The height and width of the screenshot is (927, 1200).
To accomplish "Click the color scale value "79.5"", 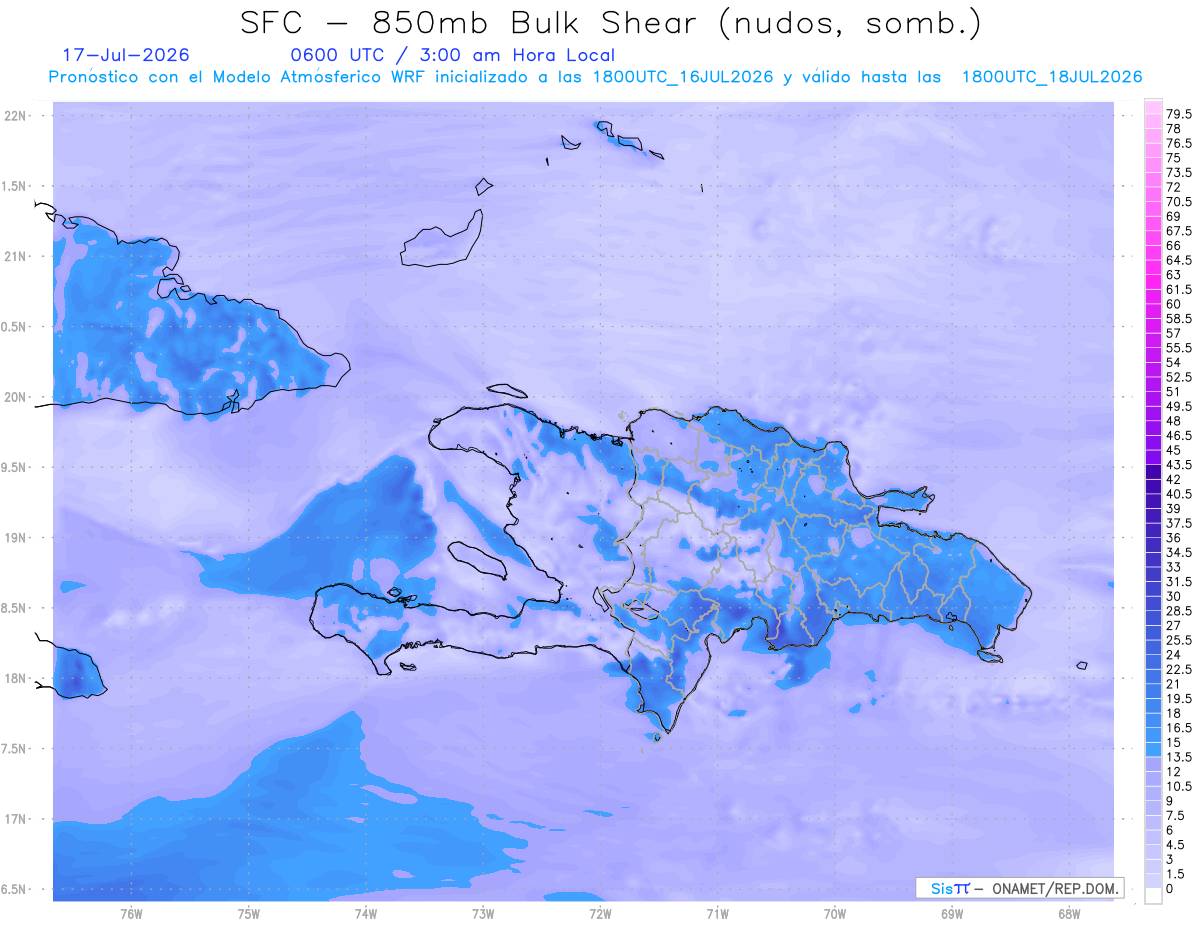I will coord(1179,115).
